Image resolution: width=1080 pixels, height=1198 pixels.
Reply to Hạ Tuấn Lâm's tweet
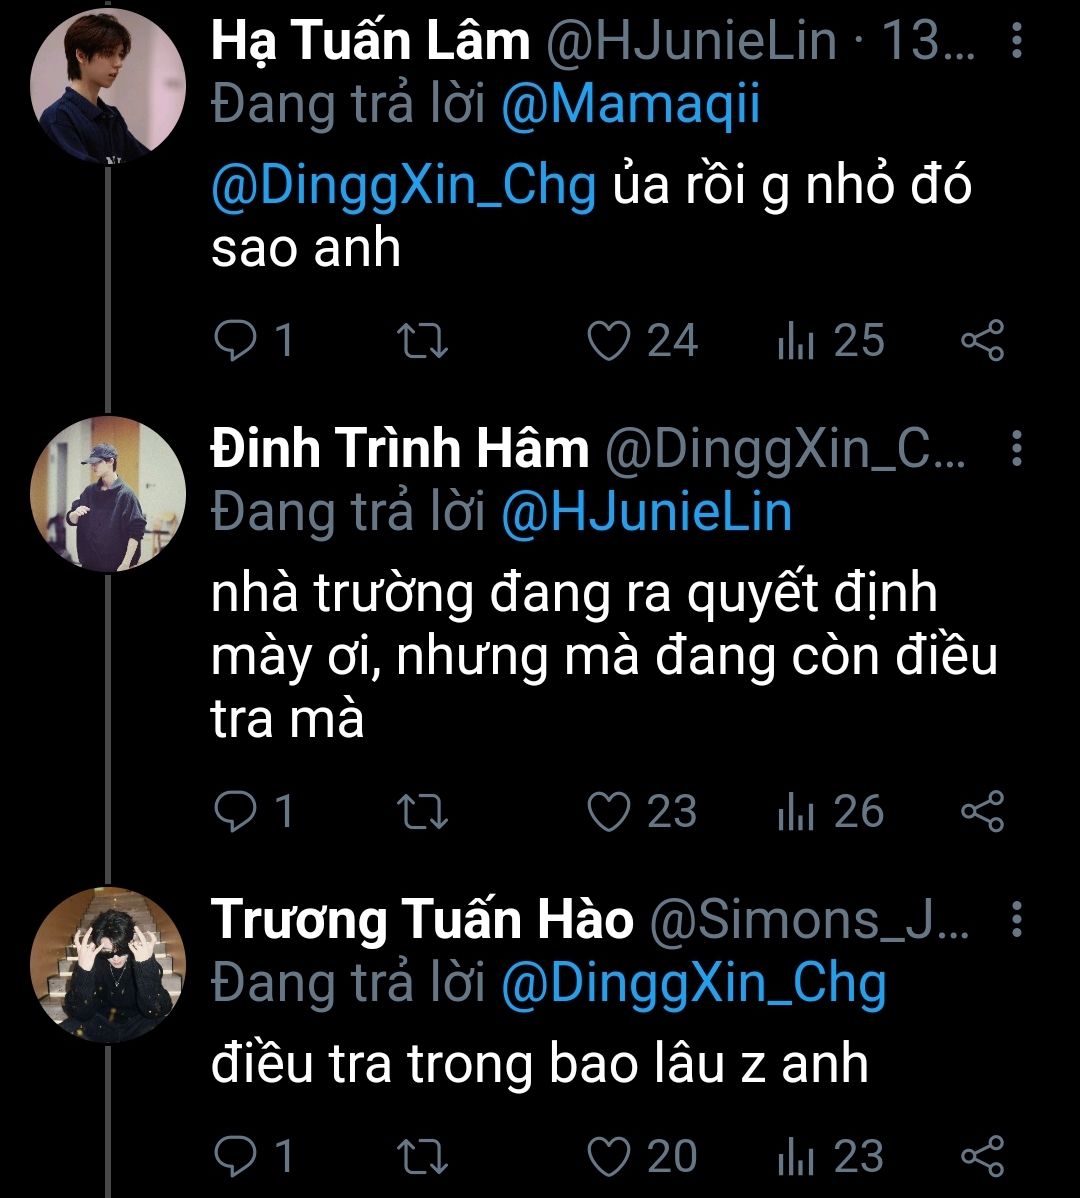click(236, 341)
